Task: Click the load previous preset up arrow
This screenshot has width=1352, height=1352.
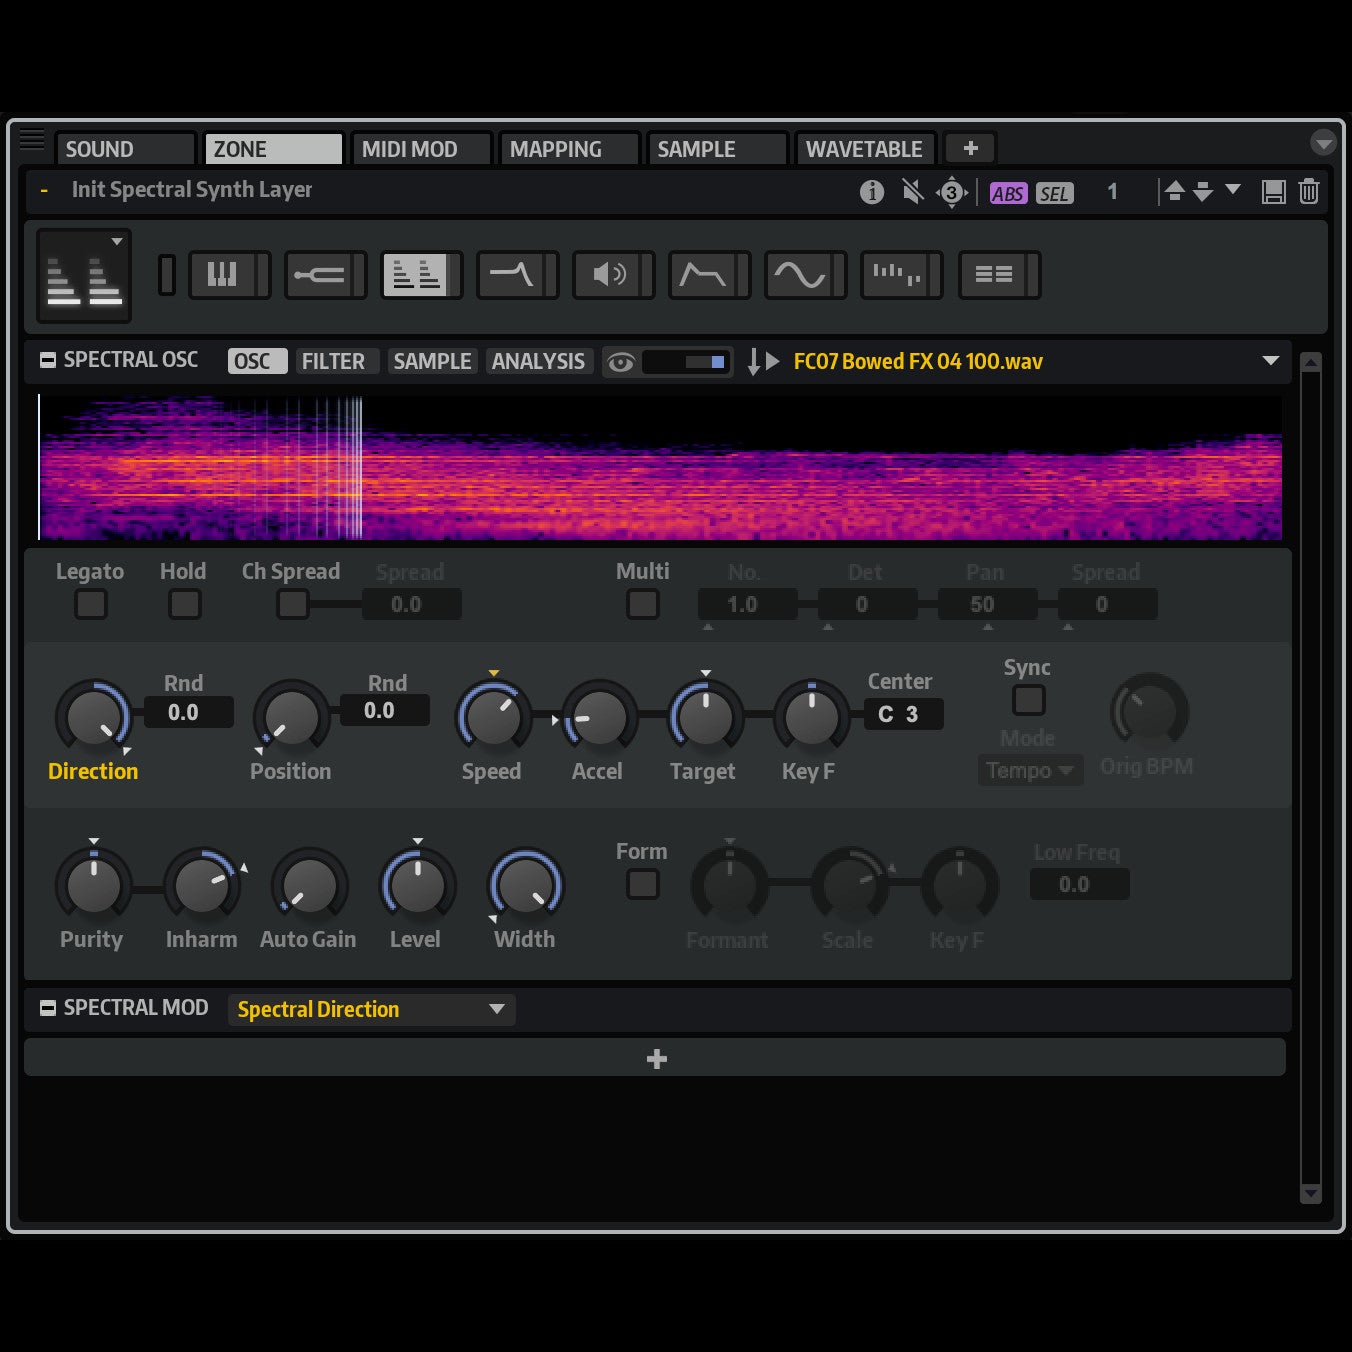Action: (x=1175, y=191)
